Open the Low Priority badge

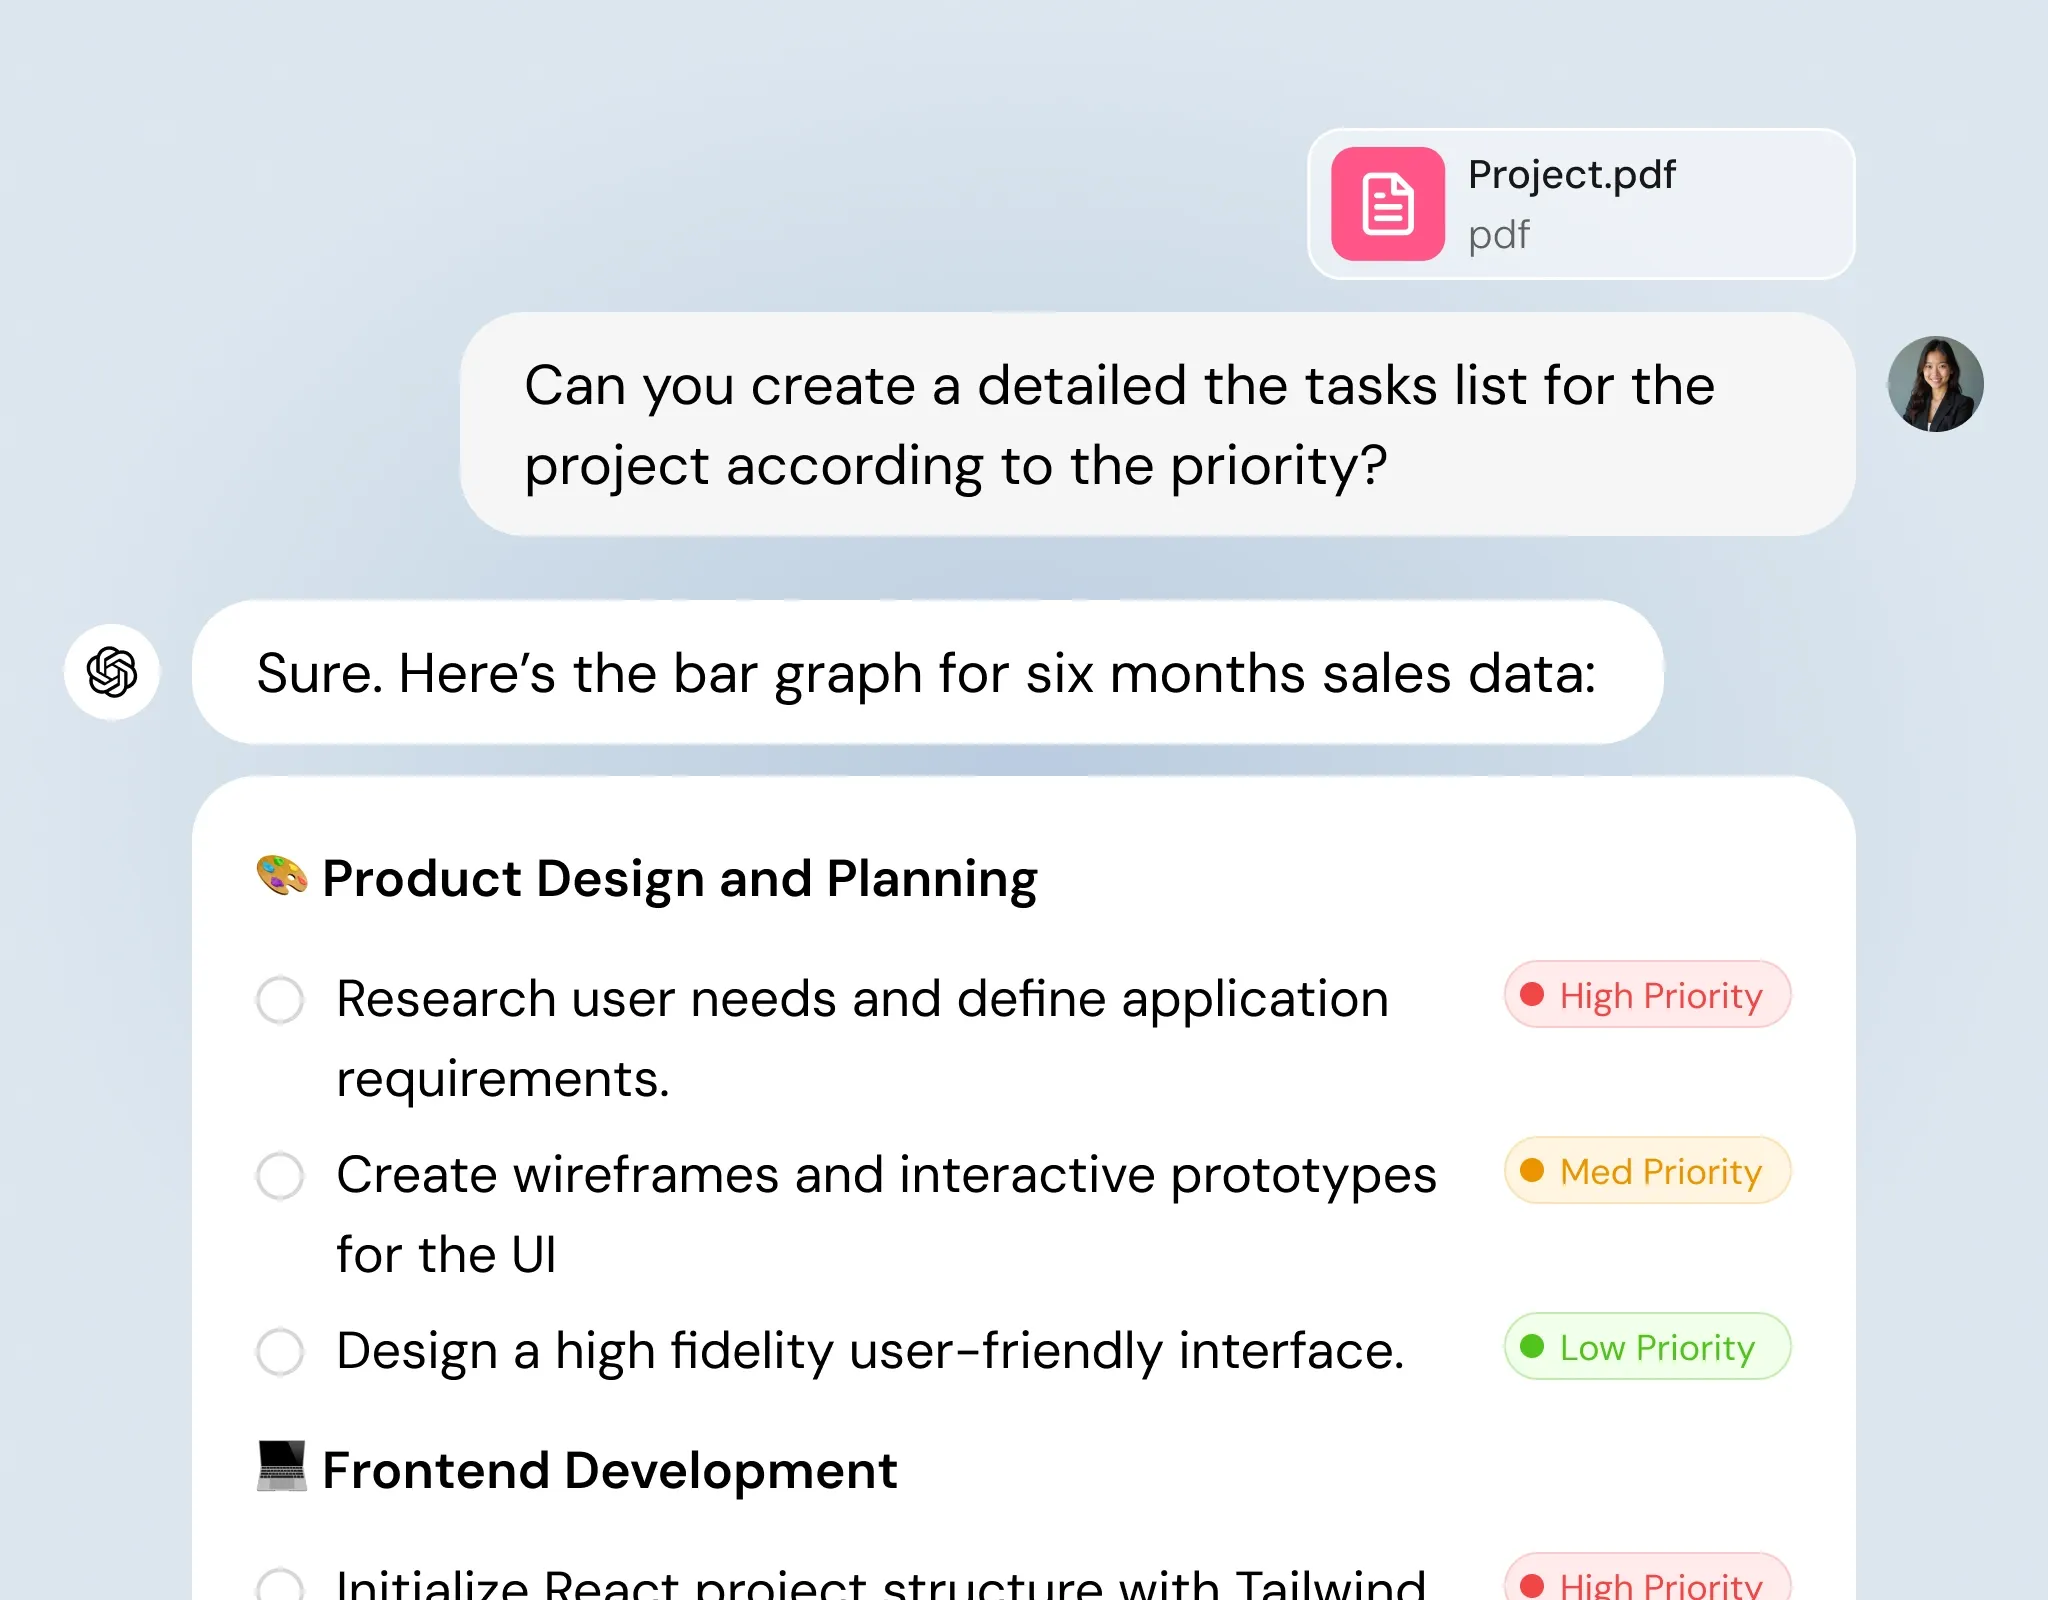coord(1647,1347)
